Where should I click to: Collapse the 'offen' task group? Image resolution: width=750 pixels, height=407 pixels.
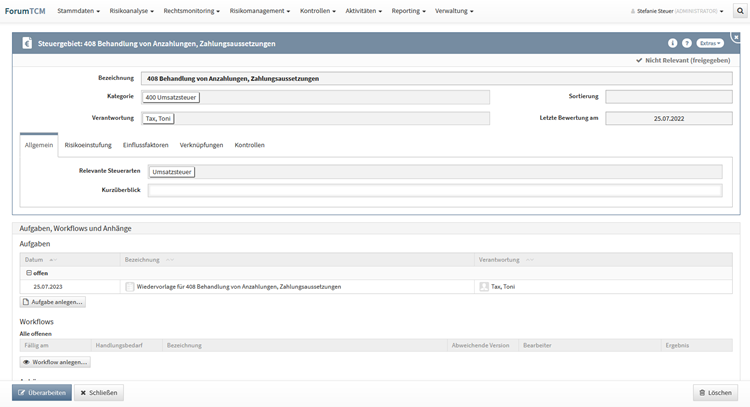(29, 273)
